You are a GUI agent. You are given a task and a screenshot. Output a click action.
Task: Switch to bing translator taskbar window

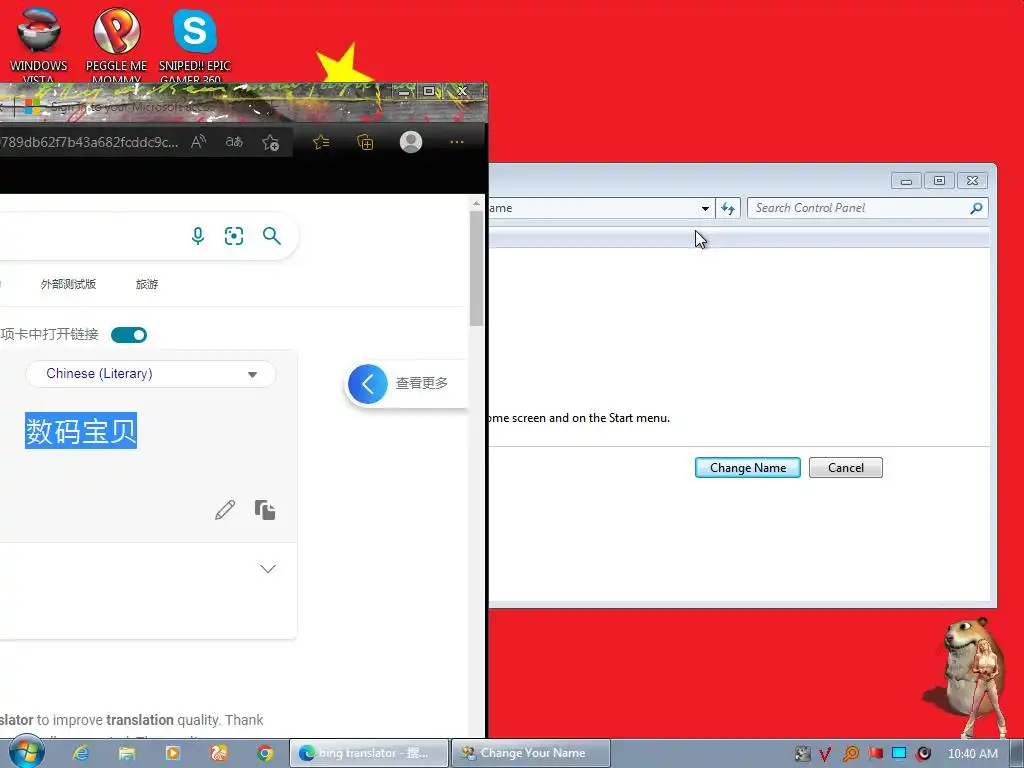[x=369, y=753]
